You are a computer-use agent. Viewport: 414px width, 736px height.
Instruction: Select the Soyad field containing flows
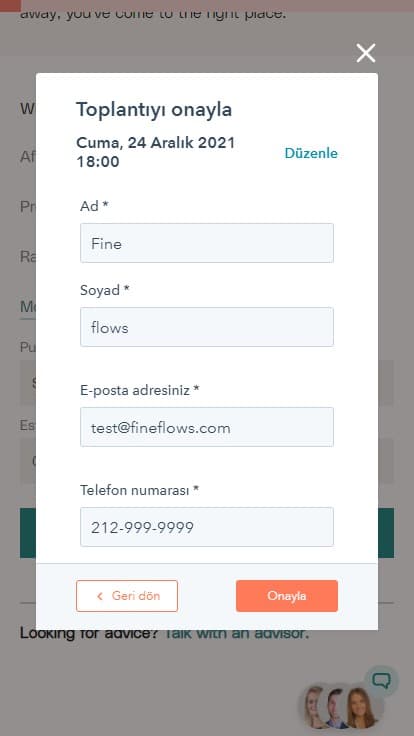click(x=207, y=327)
